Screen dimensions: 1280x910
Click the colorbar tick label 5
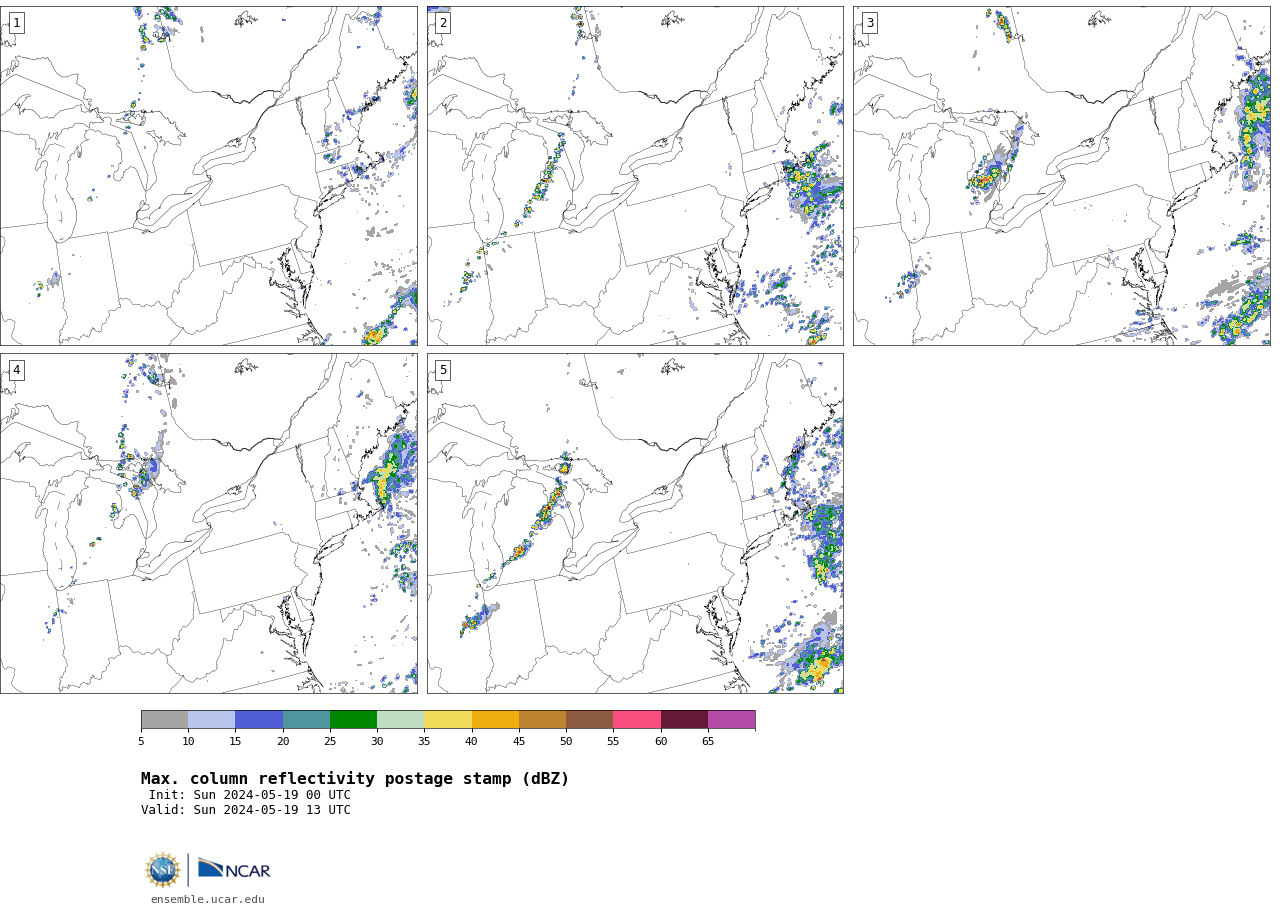pyautogui.click(x=141, y=741)
